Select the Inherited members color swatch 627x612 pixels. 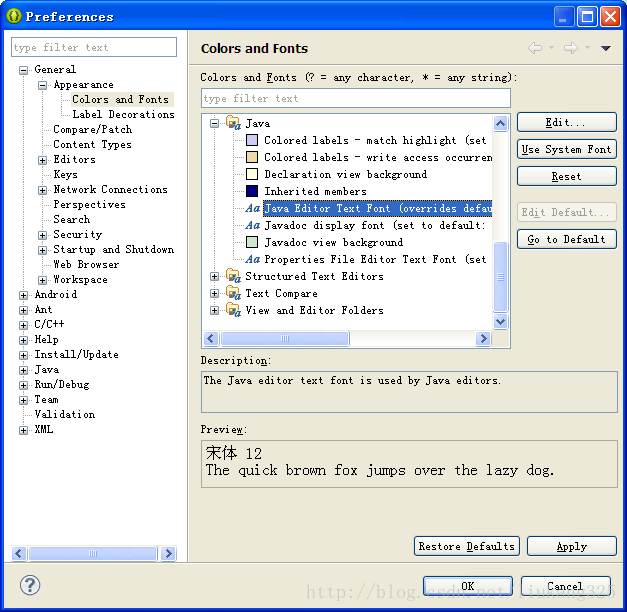point(252,191)
